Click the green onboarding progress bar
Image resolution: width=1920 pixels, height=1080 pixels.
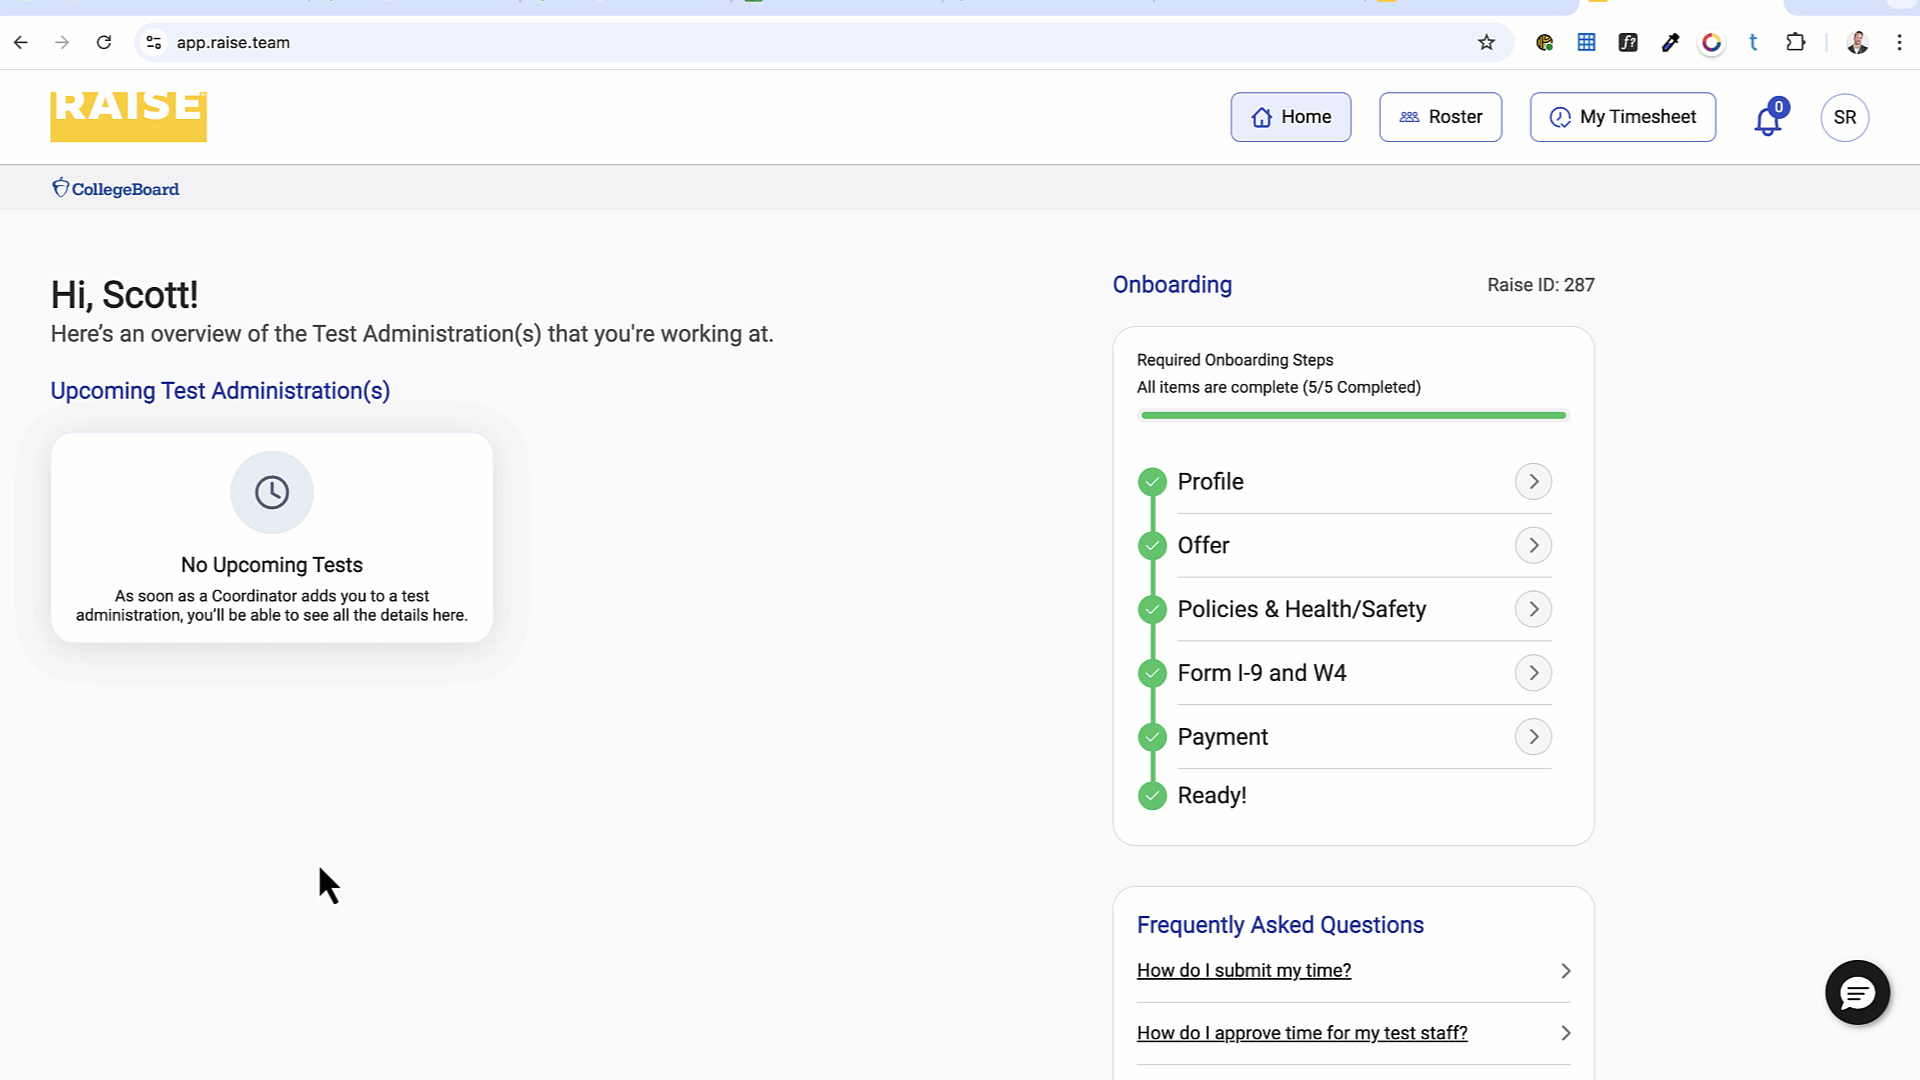(x=1352, y=415)
